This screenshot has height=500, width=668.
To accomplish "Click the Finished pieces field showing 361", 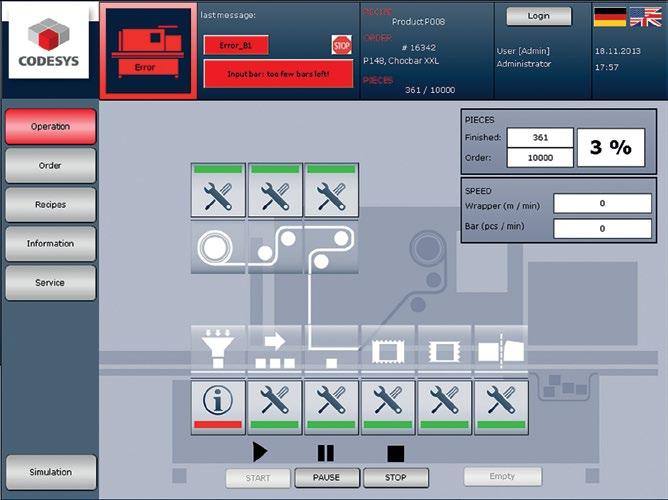I will click(540, 138).
